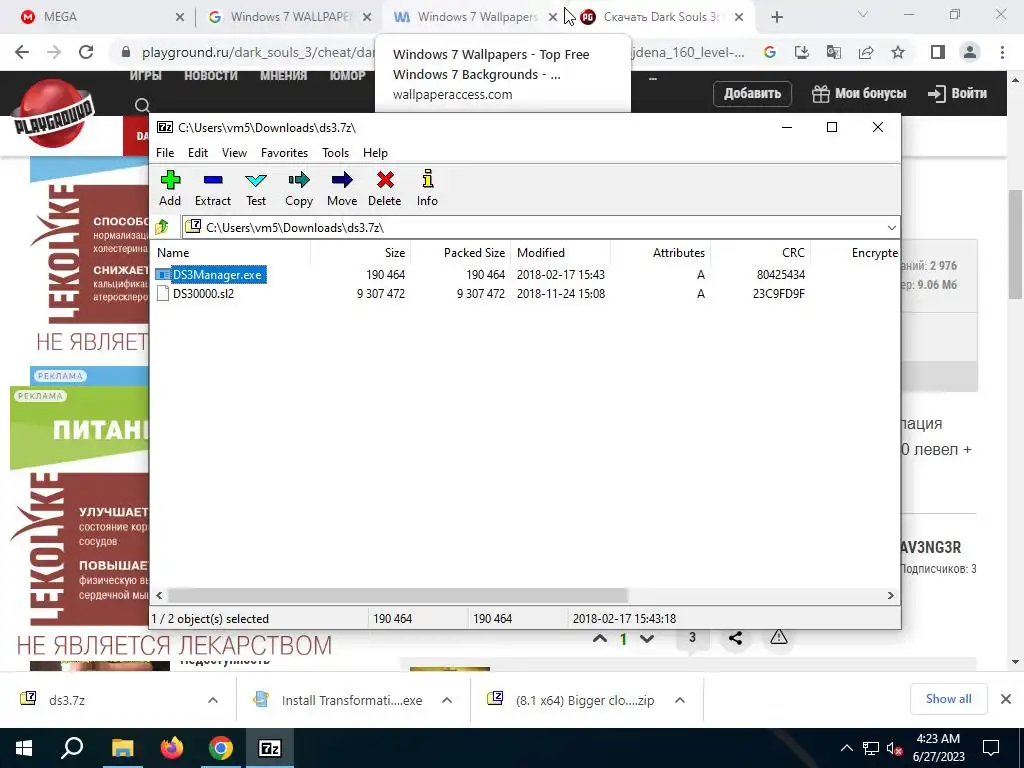Screen dimensions: 1024x768
Task: Expand Install Transformati....exe download options
Action: click(x=447, y=700)
